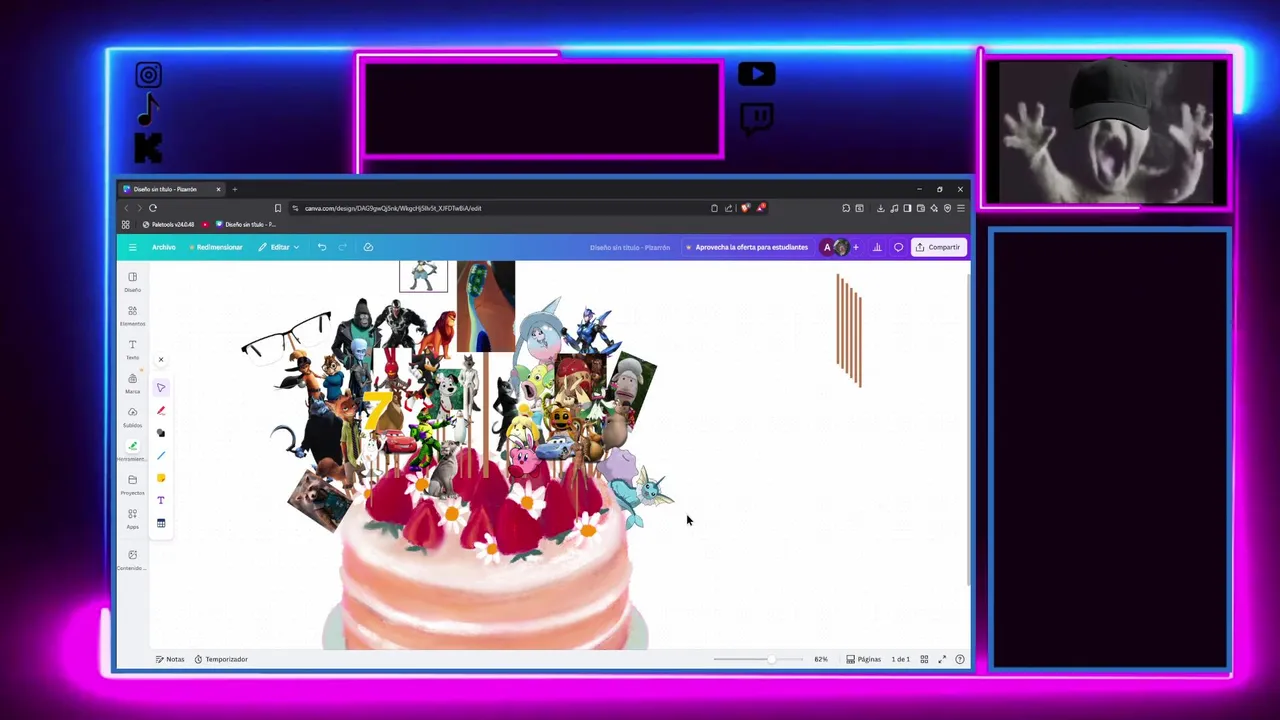The width and height of the screenshot is (1280, 720).
Task: Open the Apps side panel
Action: click(x=132, y=518)
